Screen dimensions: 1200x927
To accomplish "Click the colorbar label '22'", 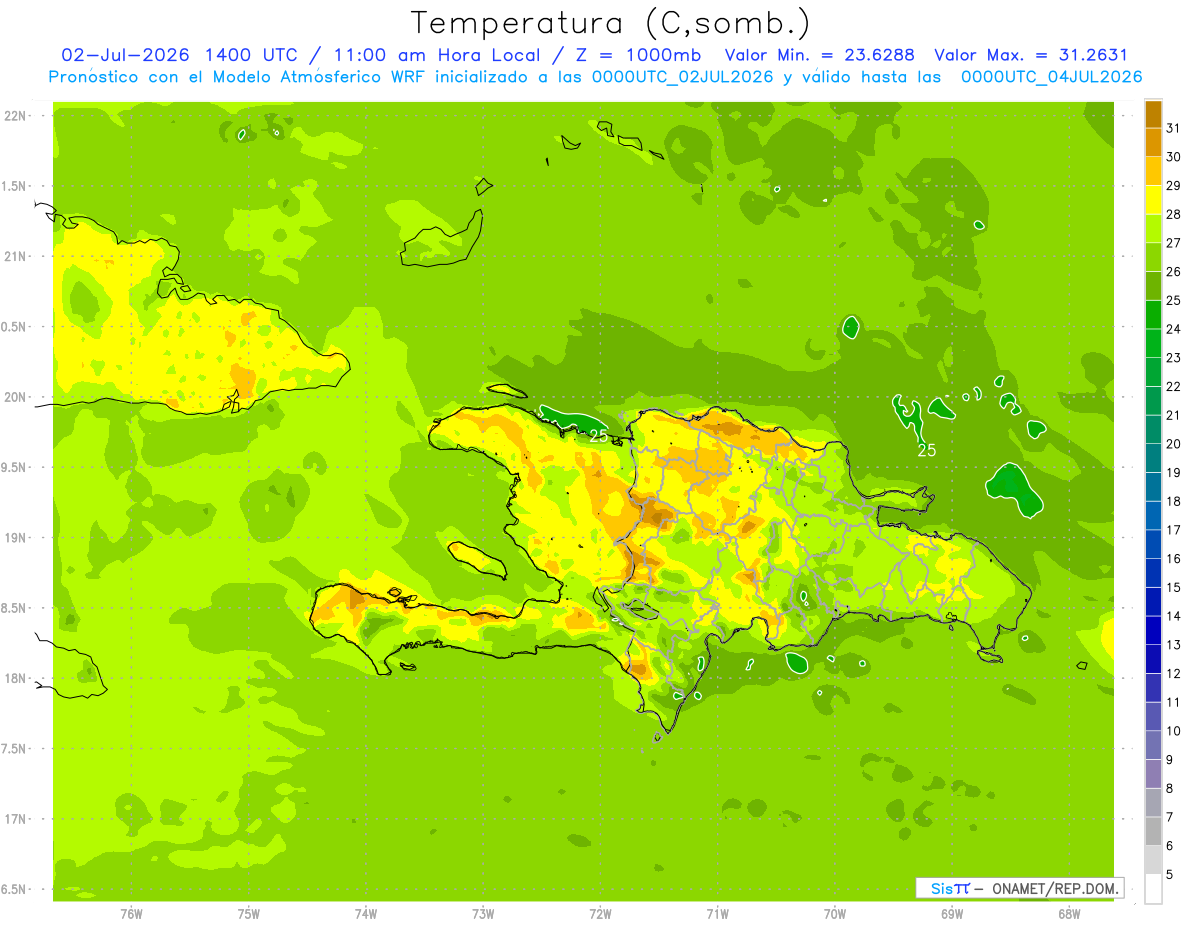I will (1174, 387).
